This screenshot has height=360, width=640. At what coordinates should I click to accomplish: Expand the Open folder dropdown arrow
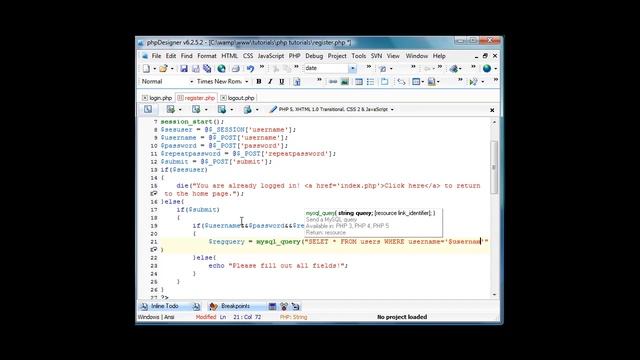pyautogui.click(x=172, y=69)
